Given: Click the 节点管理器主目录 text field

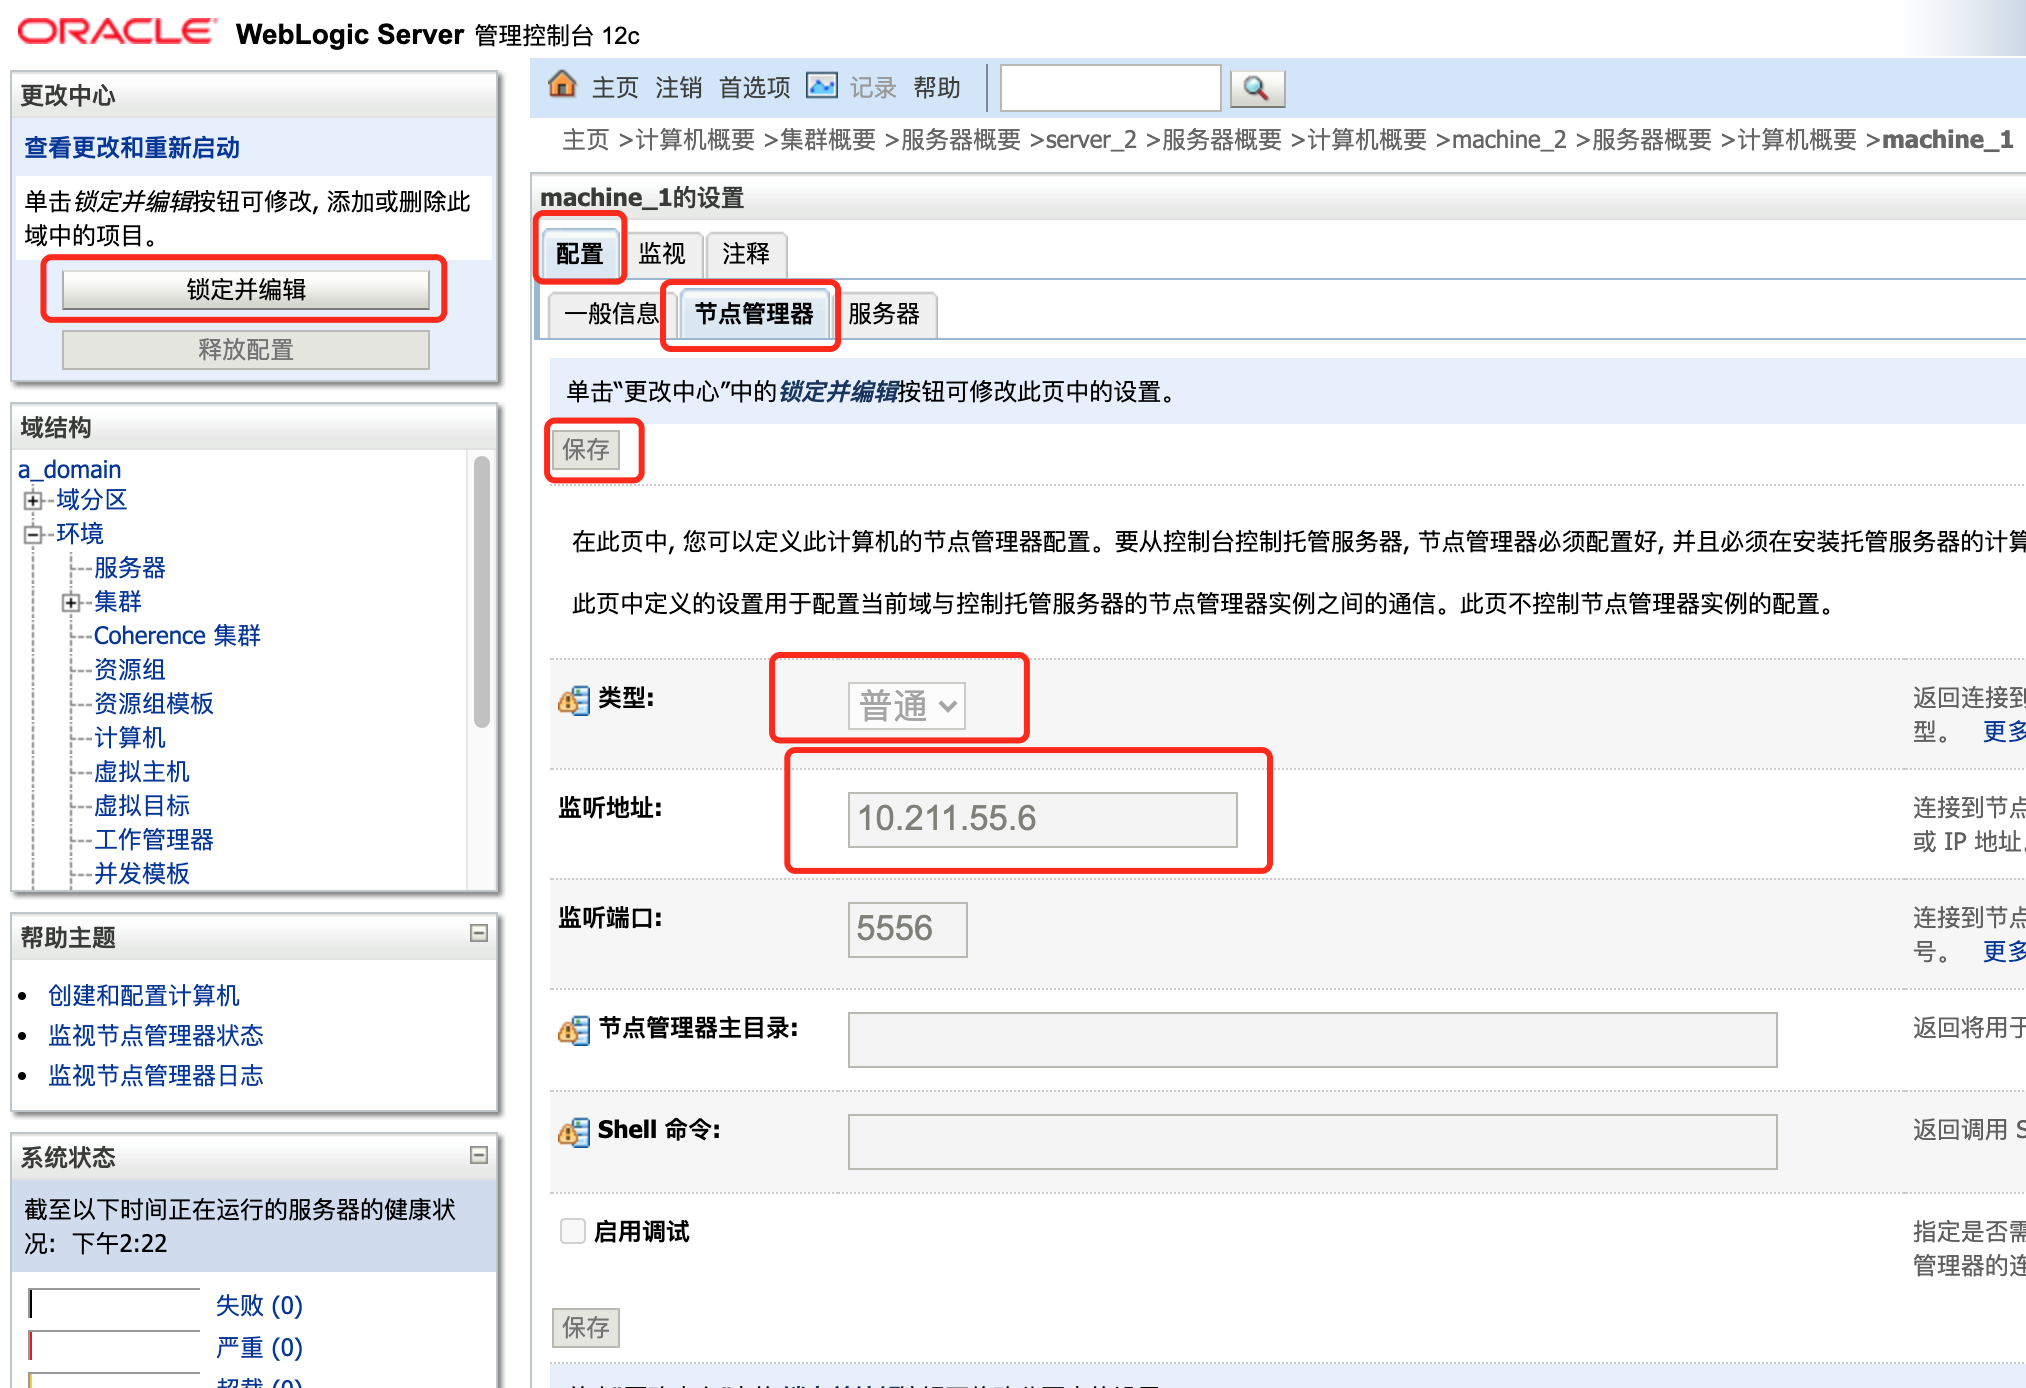Looking at the screenshot, I should pos(1313,1040).
